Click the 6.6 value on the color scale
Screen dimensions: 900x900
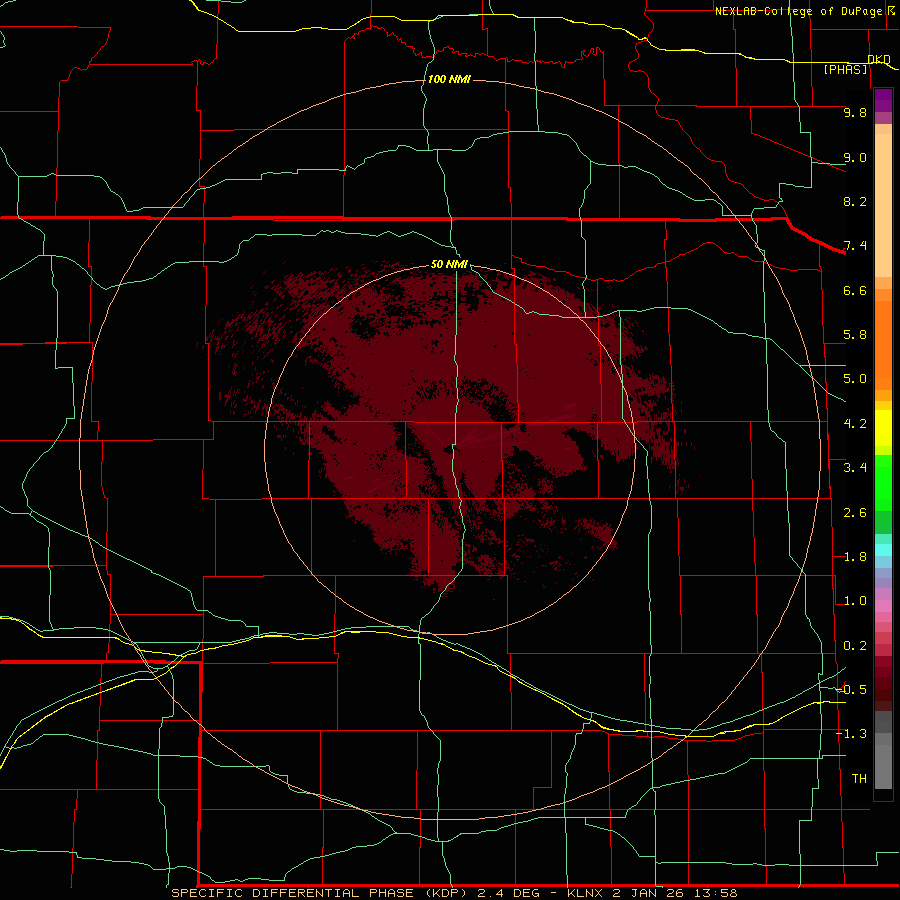[x=855, y=290]
